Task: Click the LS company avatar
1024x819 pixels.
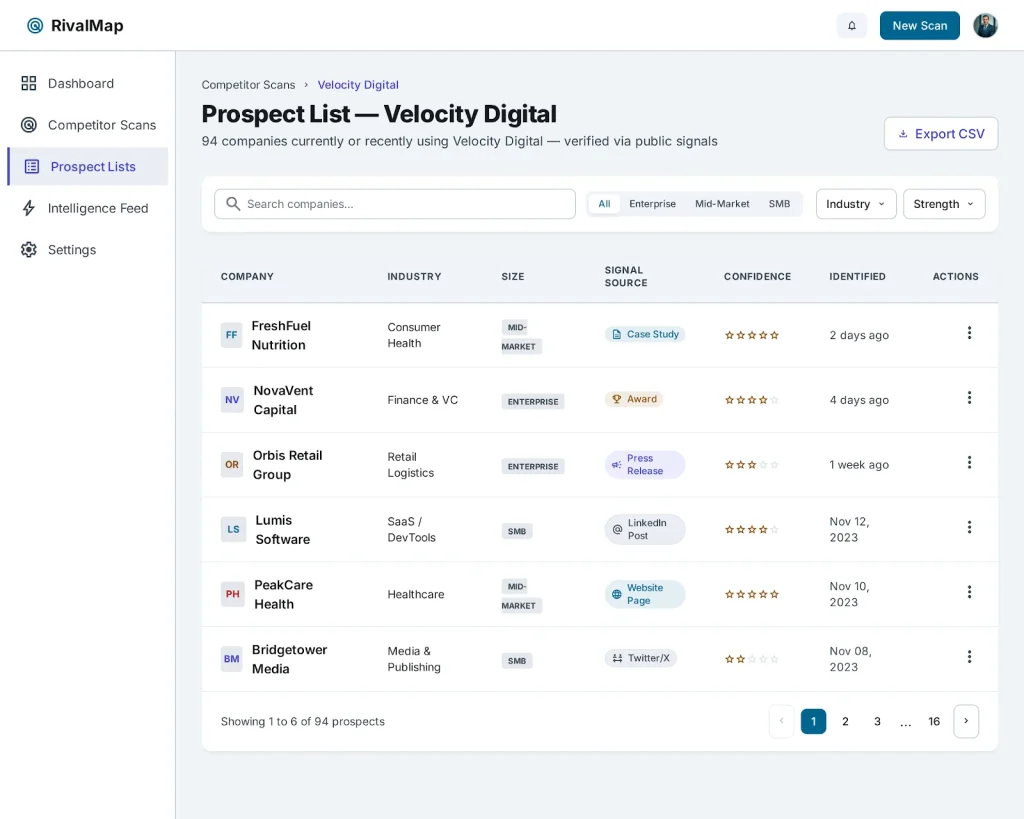Action: click(233, 529)
